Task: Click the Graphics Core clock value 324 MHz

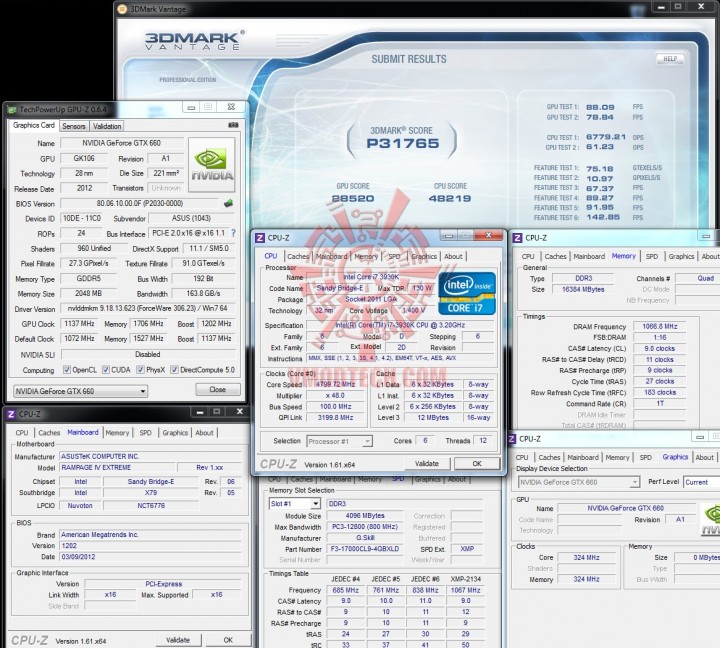Action: tap(586, 557)
